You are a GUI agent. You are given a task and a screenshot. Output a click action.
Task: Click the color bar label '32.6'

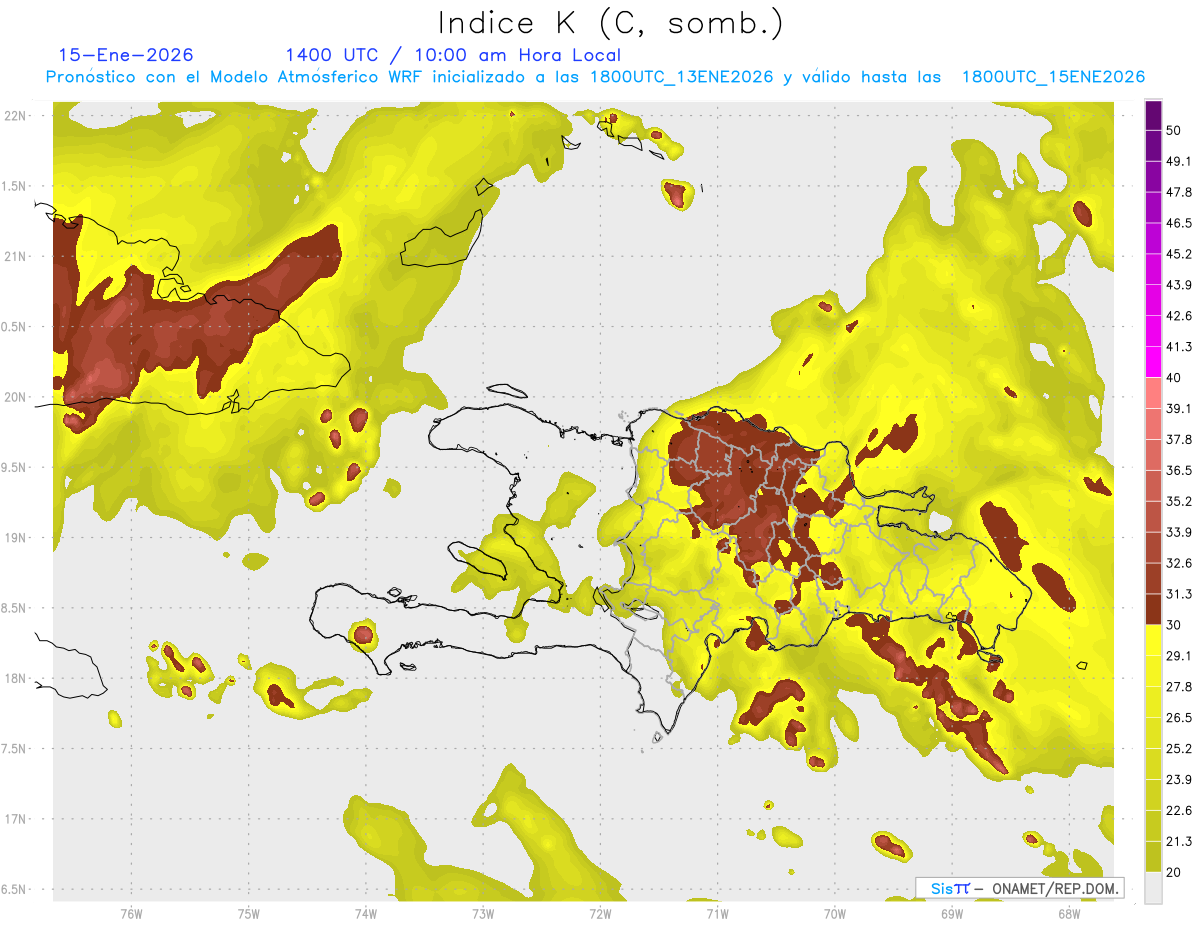click(x=1179, y=563)
